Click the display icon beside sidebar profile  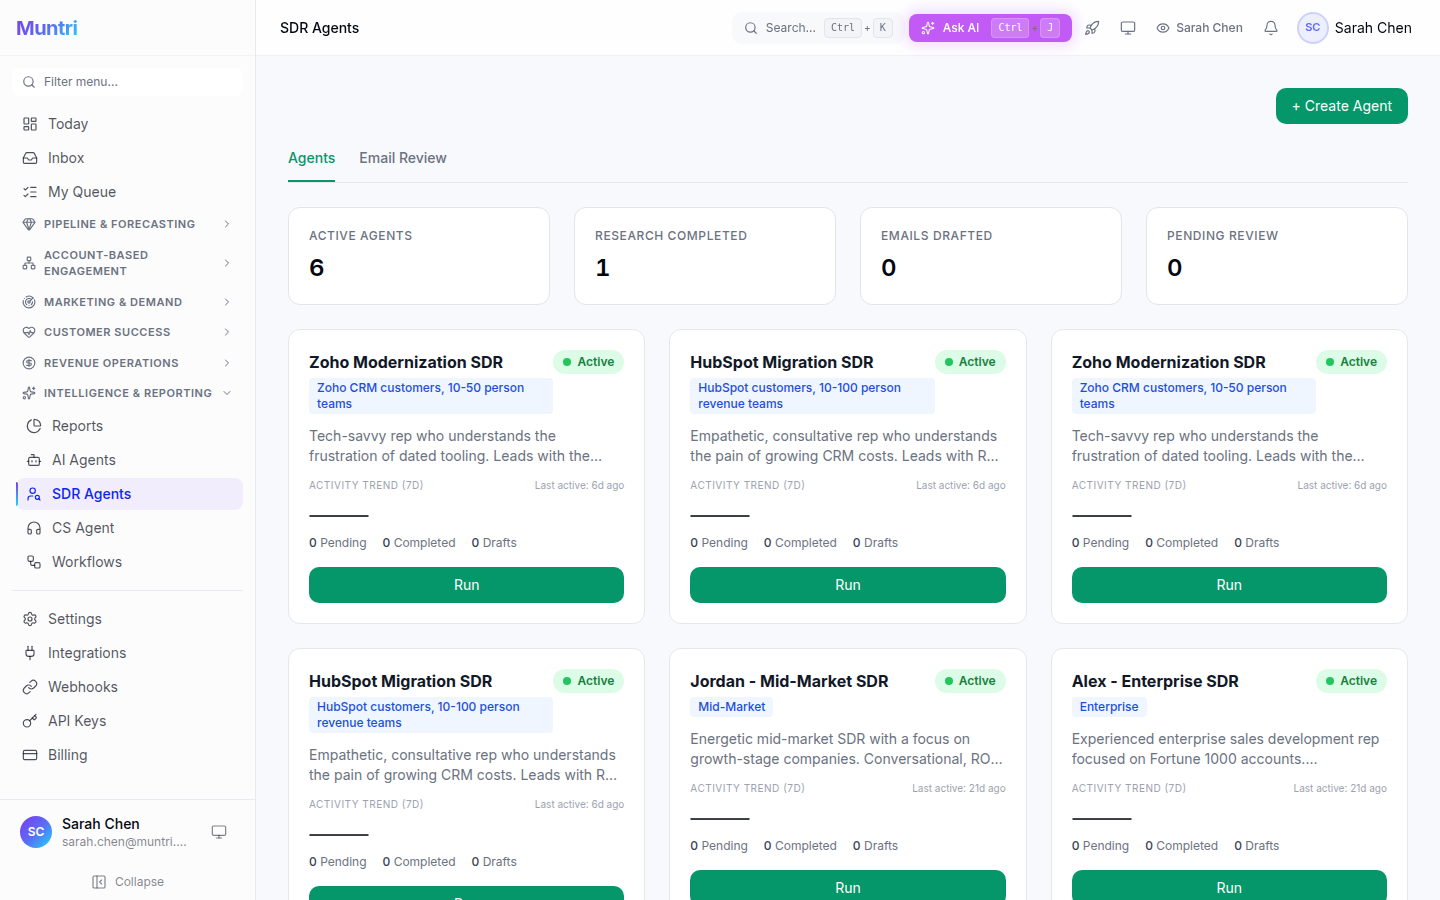click(219, 832)
